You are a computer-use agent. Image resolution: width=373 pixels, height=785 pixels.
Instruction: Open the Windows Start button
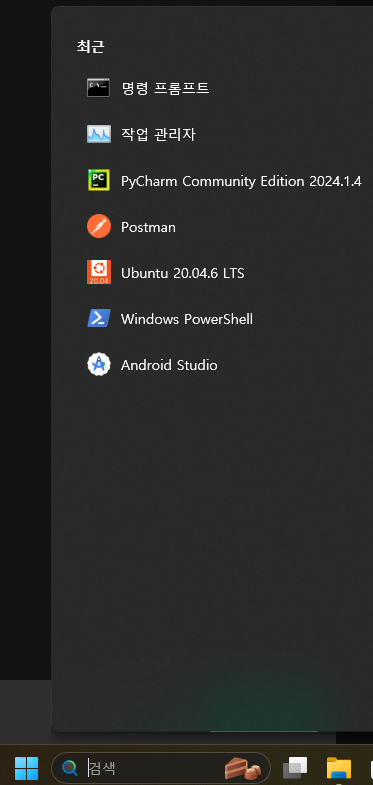(x=26, y=767)
